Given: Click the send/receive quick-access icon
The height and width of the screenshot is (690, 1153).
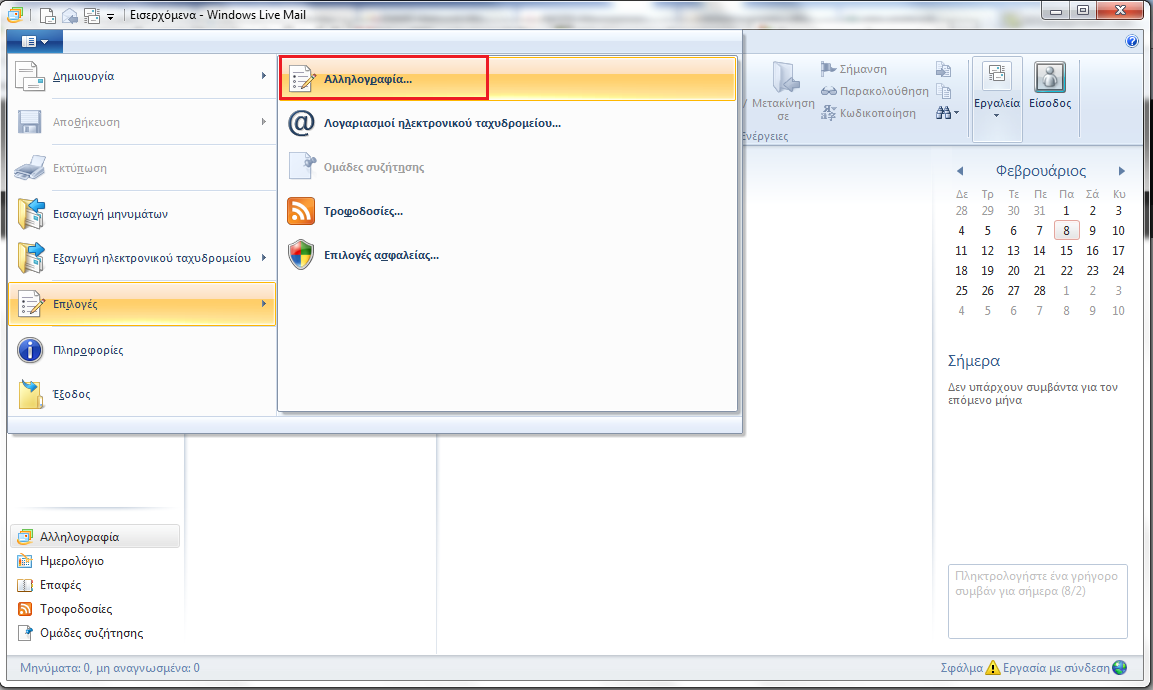Looking at the screenshot, I should (91, 15).
